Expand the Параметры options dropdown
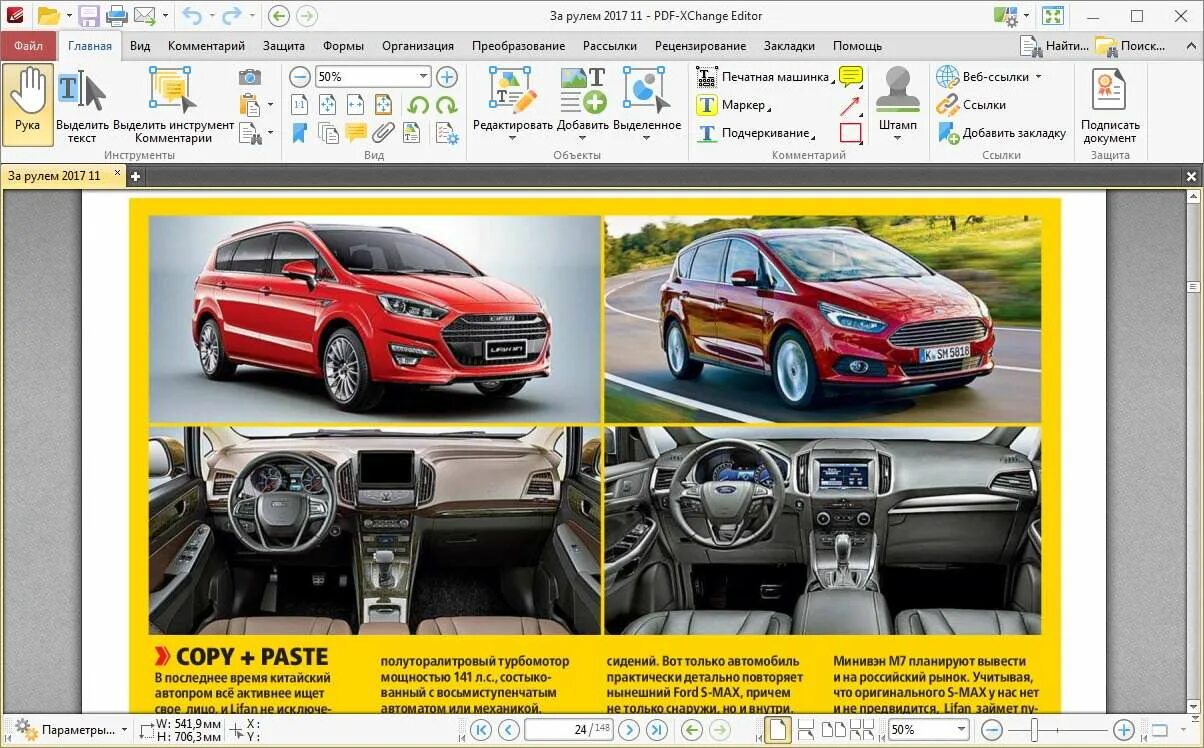The height and width of the screenshot is (748, 1204). tap(124, 730)
